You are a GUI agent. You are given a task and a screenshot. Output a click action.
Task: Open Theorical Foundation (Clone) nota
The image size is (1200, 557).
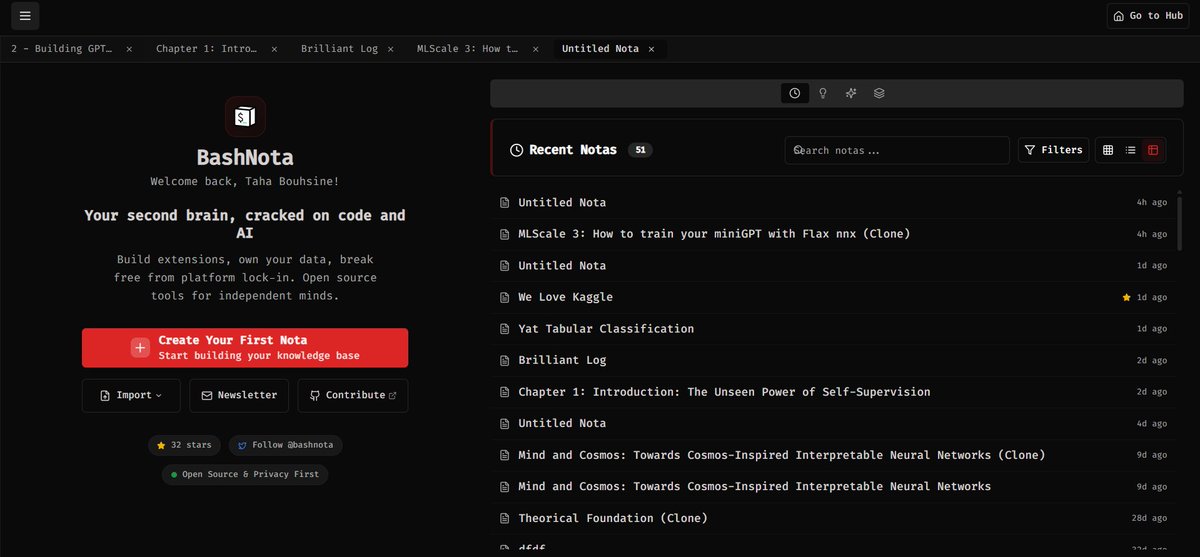(833, 518)
